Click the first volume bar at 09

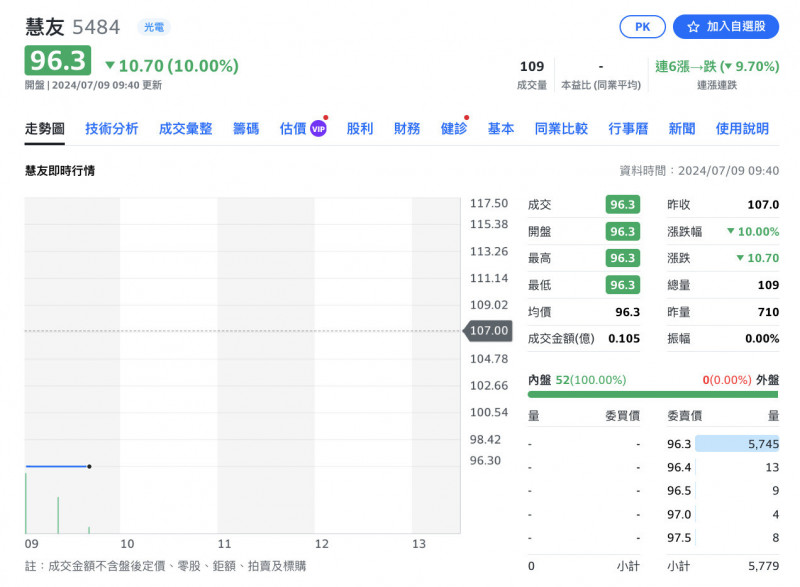tap(26, 503)
